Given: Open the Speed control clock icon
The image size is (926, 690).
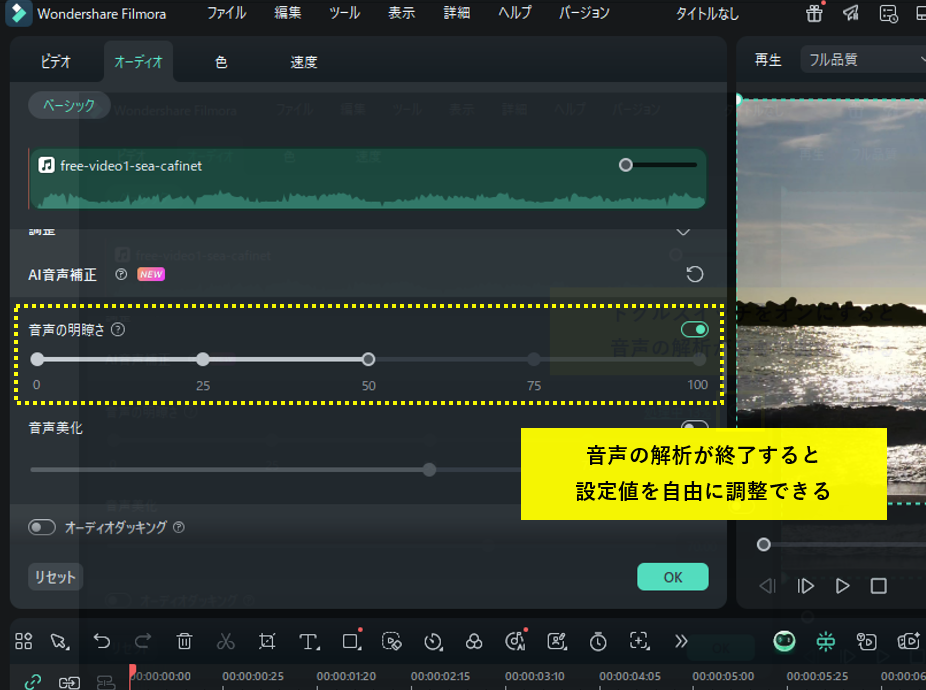Looking at the screenshot, I should tap(433, 642).
